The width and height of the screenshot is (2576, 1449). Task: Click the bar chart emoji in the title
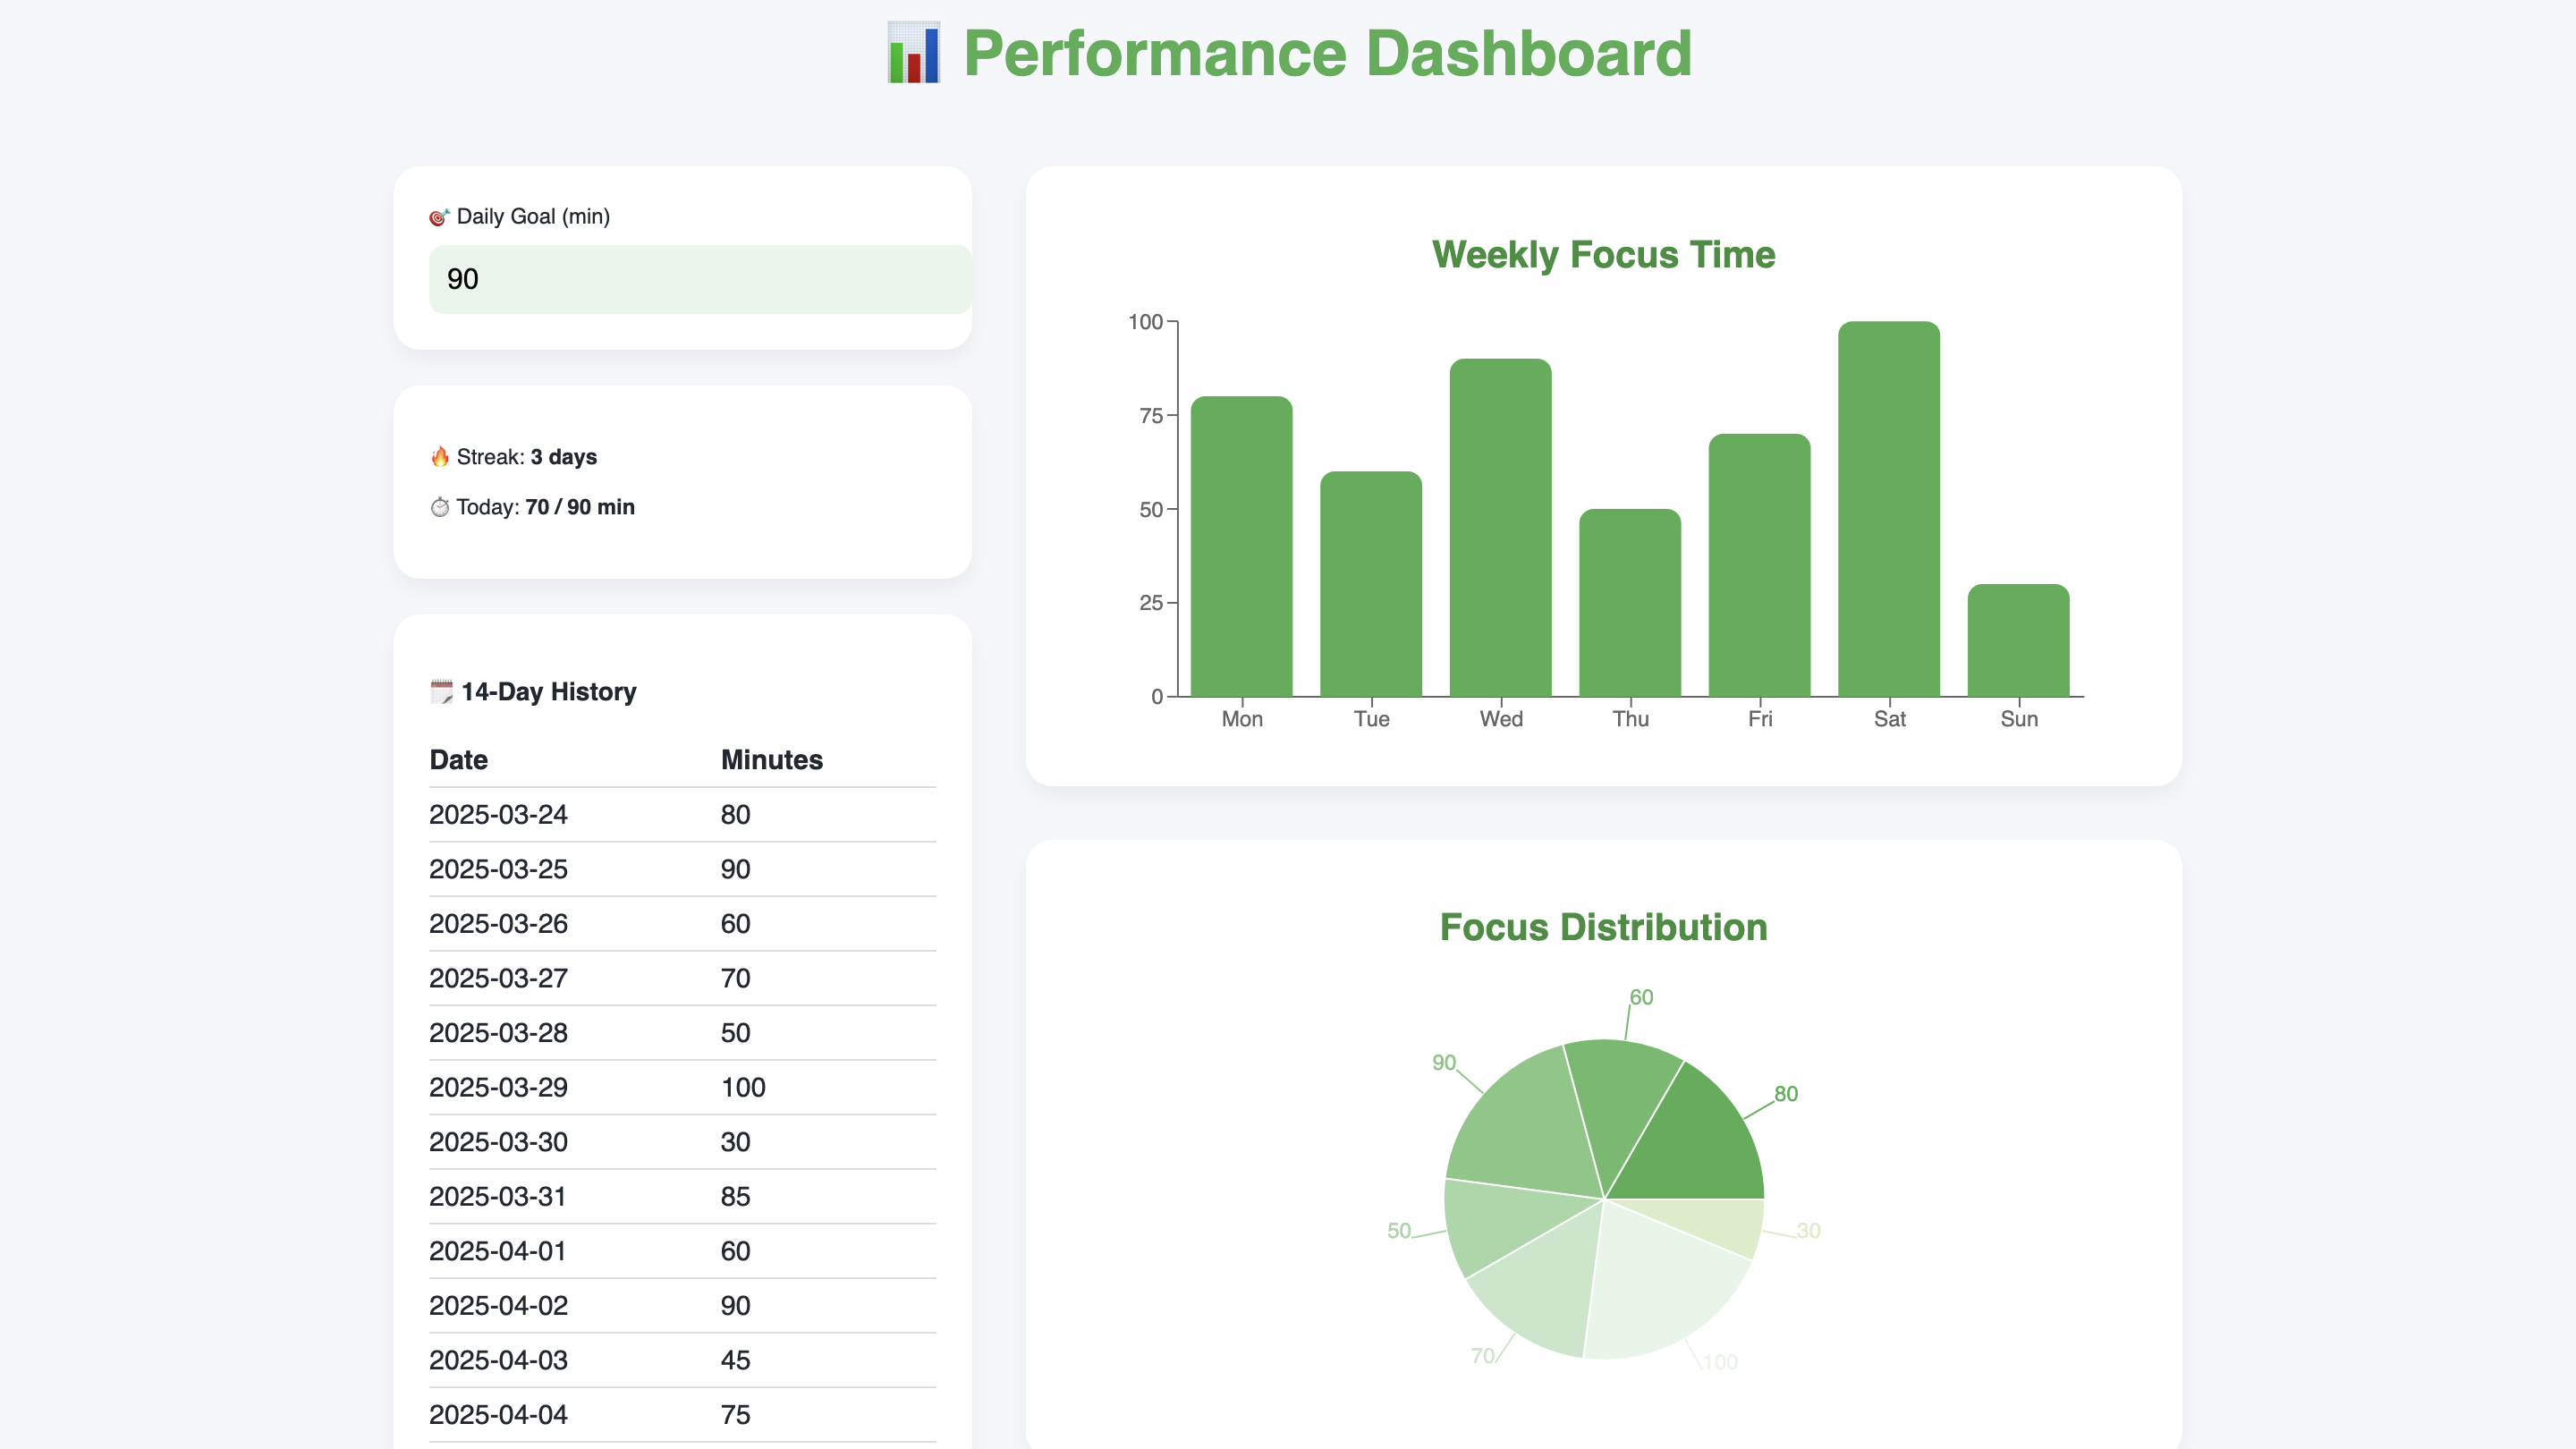(913, 54)
